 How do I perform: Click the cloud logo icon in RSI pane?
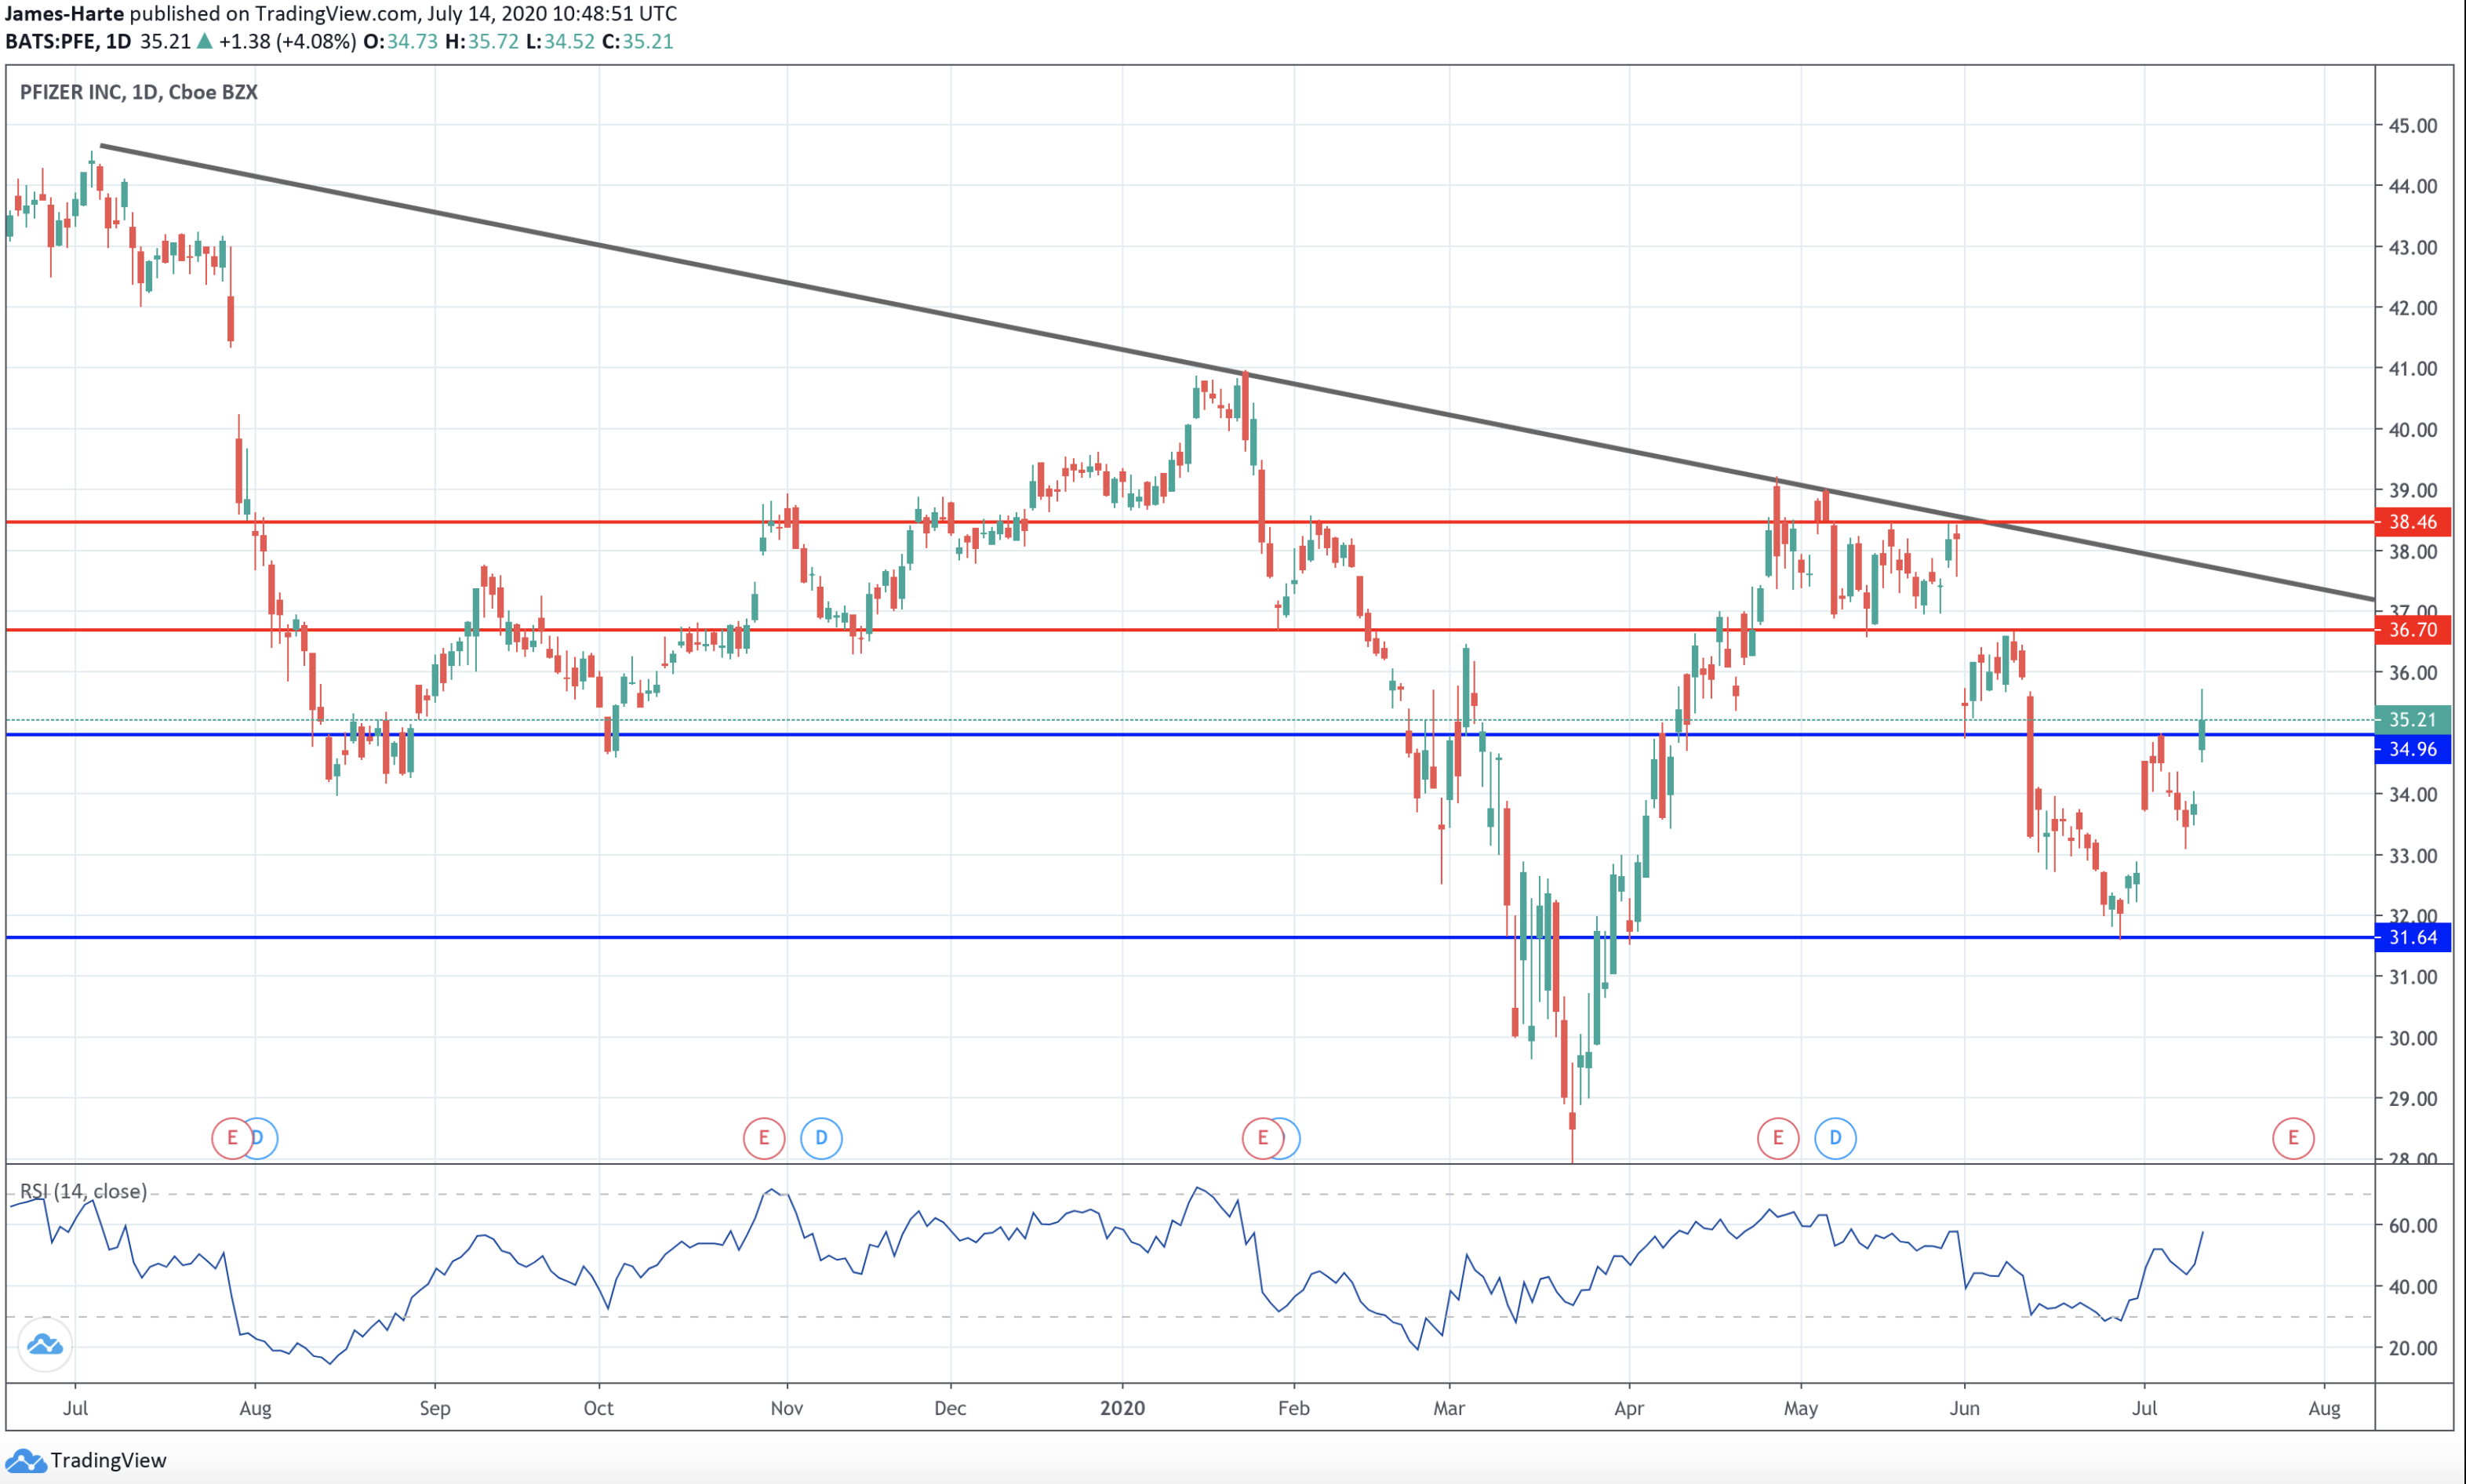click(x=45, y=1344)
